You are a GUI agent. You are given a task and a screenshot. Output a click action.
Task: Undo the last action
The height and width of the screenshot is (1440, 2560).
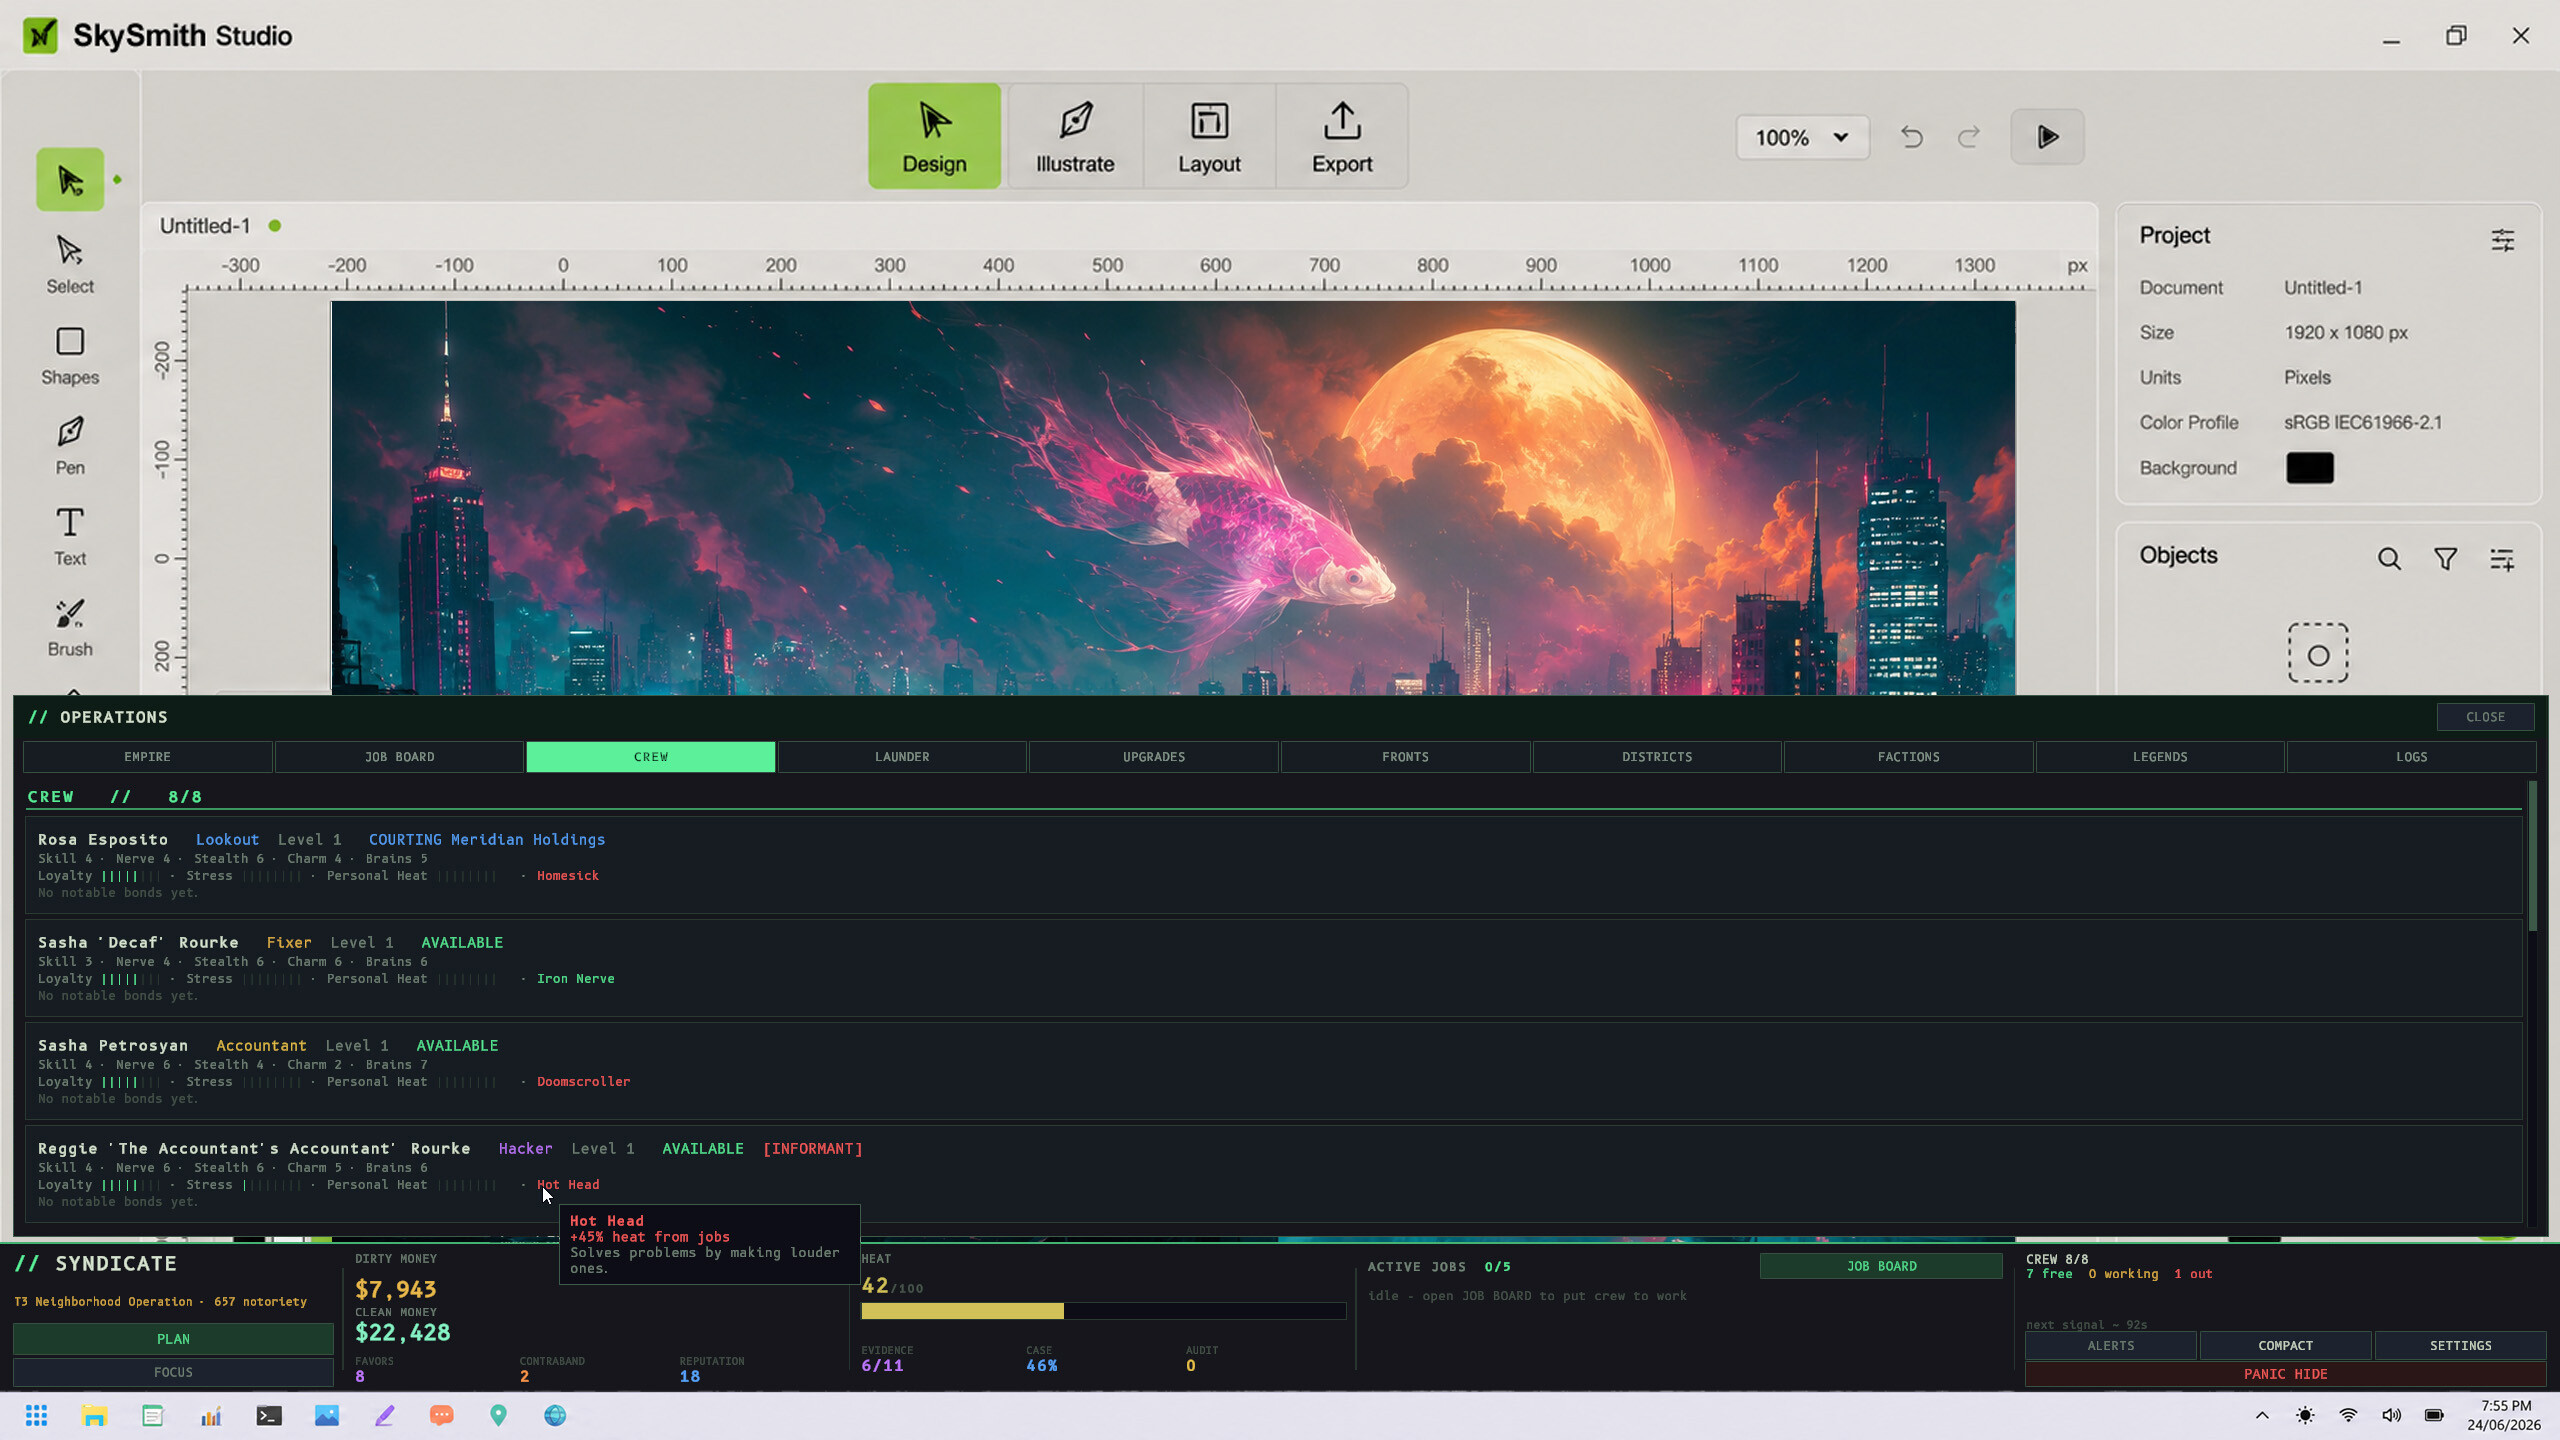pyautogui.click(x=1911, y=137)
